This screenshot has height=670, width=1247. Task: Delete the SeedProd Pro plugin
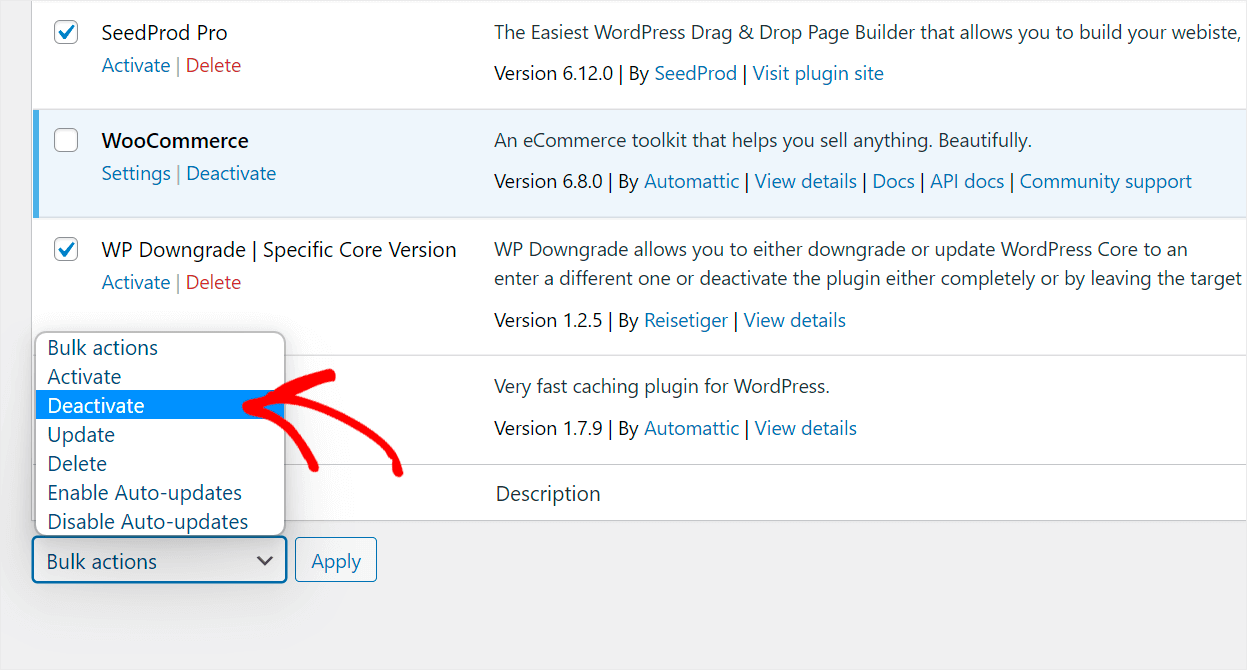213,65
